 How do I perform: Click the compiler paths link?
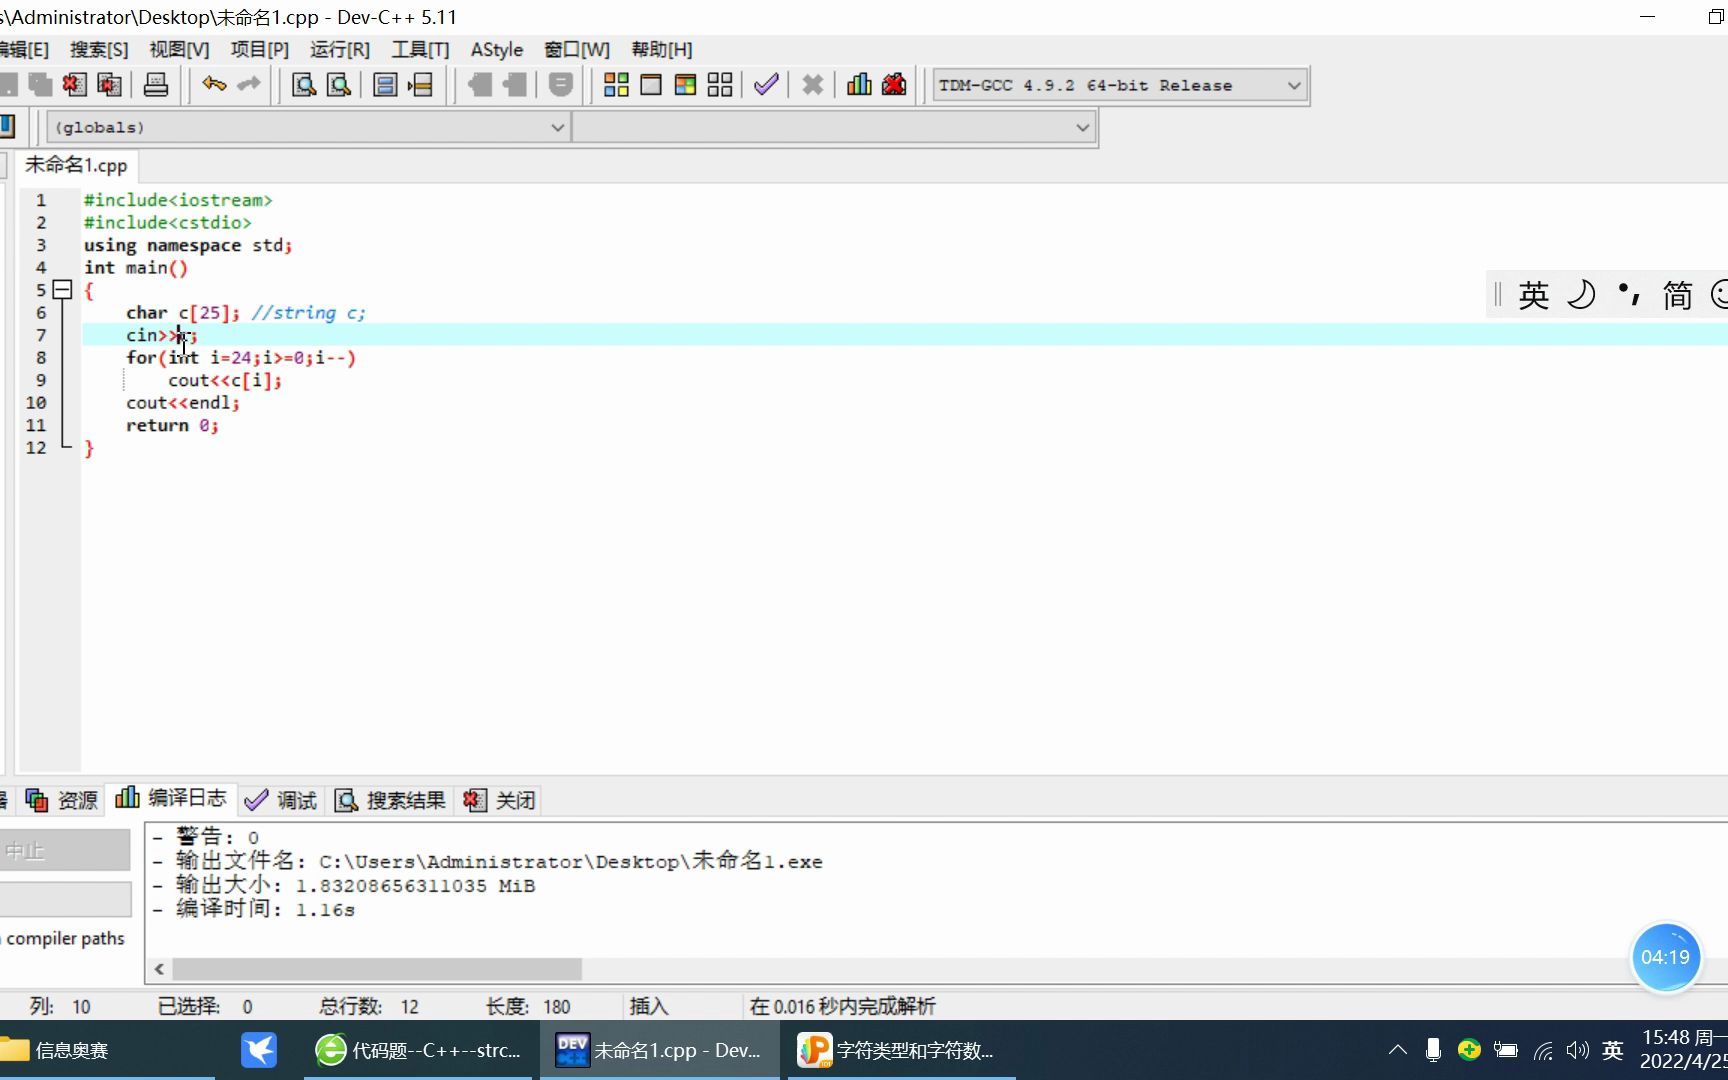pos(66,938)
